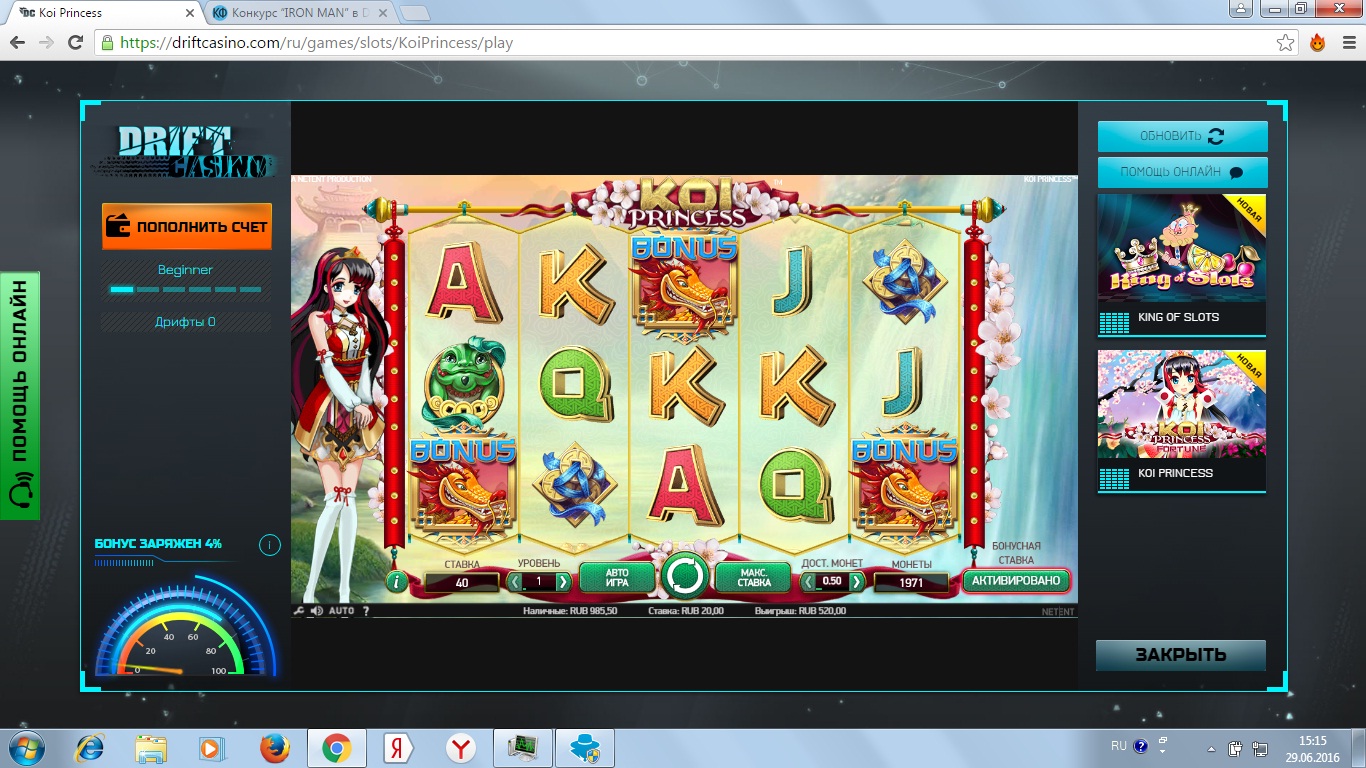
Task: Click the bonus charge speedometer gauge
Action: pyautogui.click(x=185, y=627)
